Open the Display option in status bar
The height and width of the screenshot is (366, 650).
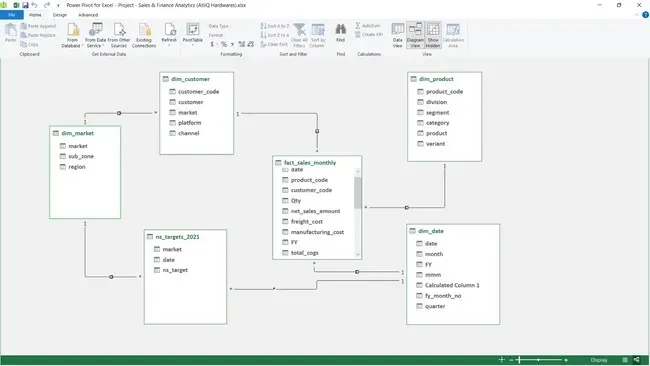[x=599, y=360]
